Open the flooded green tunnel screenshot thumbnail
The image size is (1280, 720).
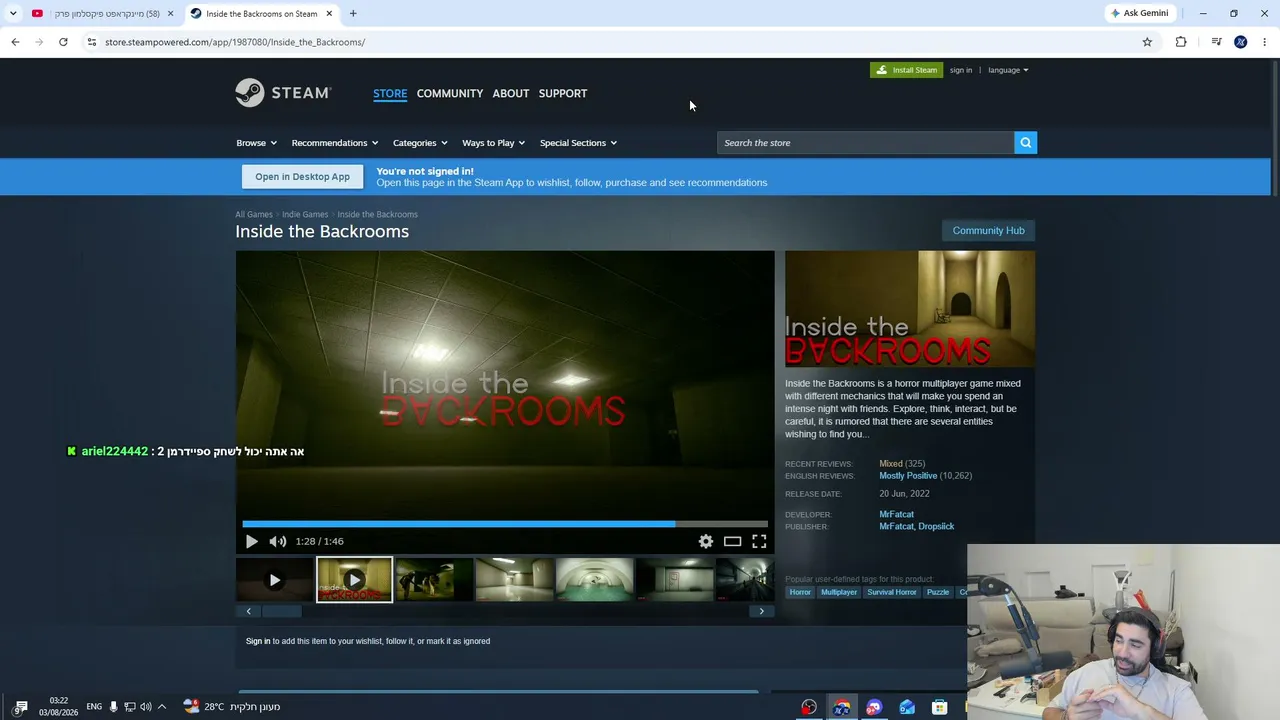click(x=594, y=580)
